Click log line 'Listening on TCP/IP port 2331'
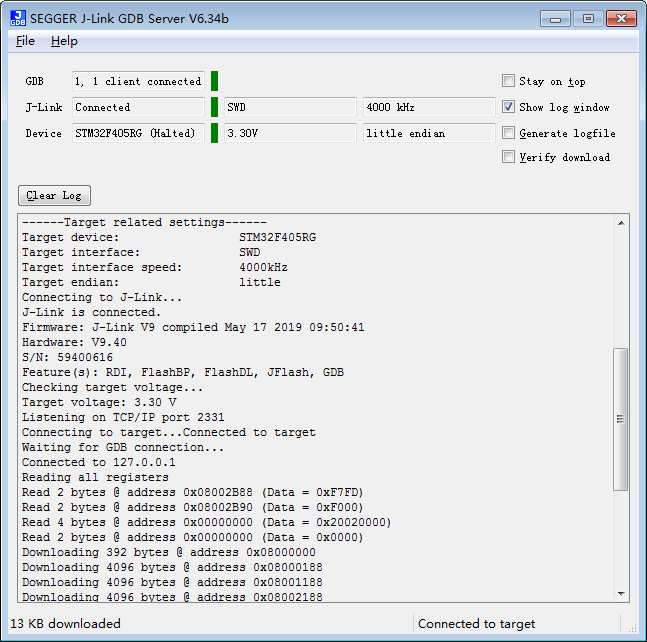The height and width of the screenshot is (642, 647). coord(123,417)
